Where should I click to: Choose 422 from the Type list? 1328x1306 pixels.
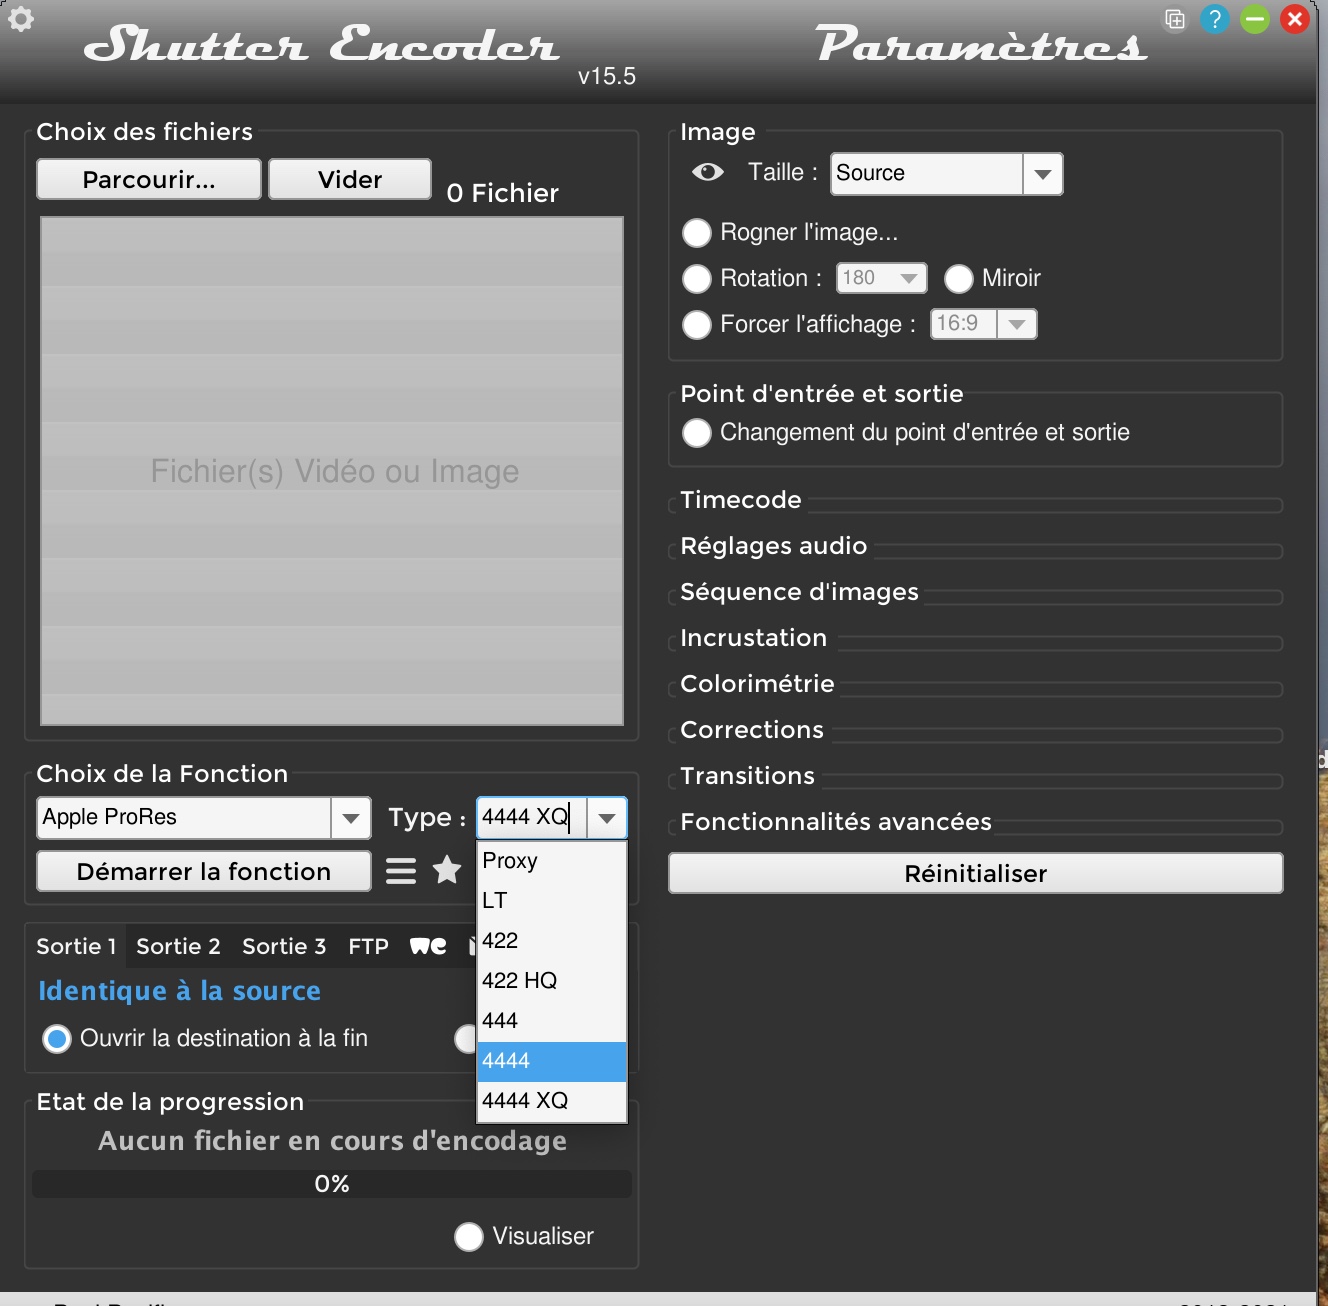click(552, 941)
